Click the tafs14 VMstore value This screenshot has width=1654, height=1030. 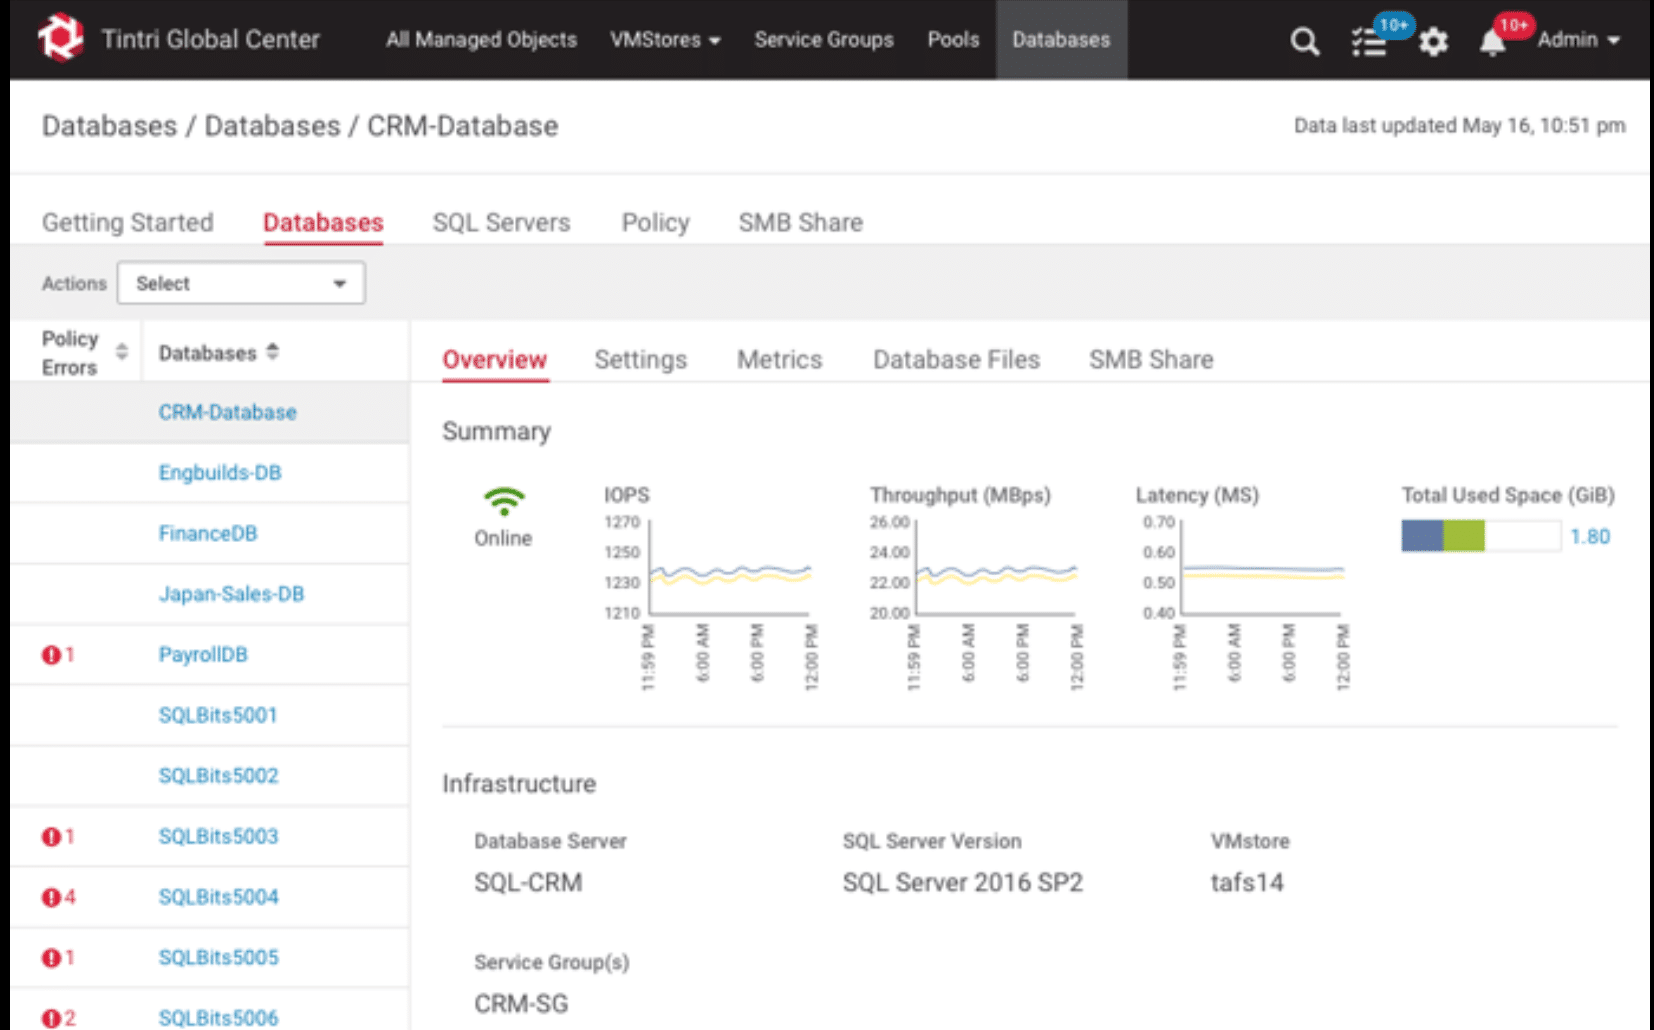click(1247, 883)
